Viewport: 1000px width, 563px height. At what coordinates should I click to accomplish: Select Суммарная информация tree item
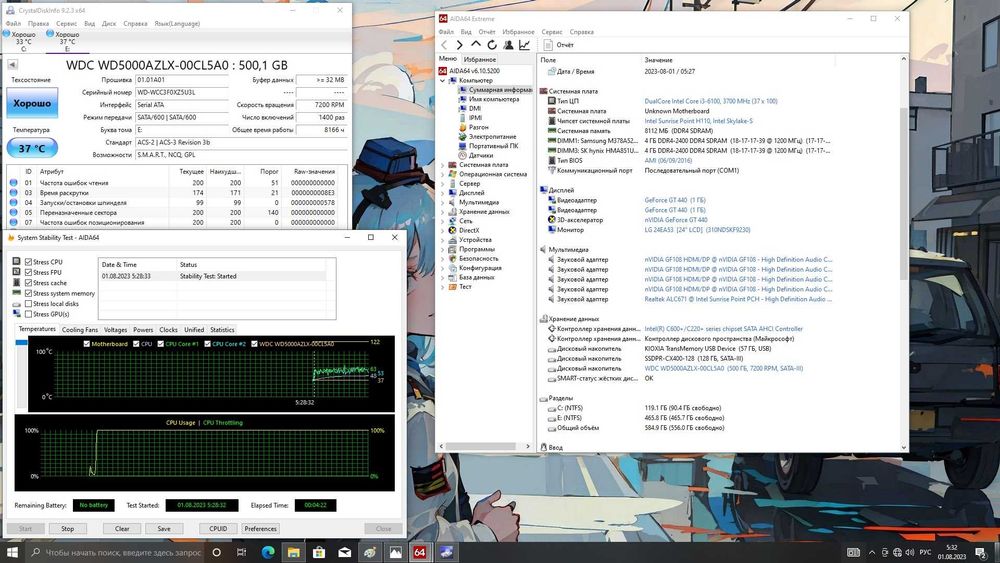point(500,90)
